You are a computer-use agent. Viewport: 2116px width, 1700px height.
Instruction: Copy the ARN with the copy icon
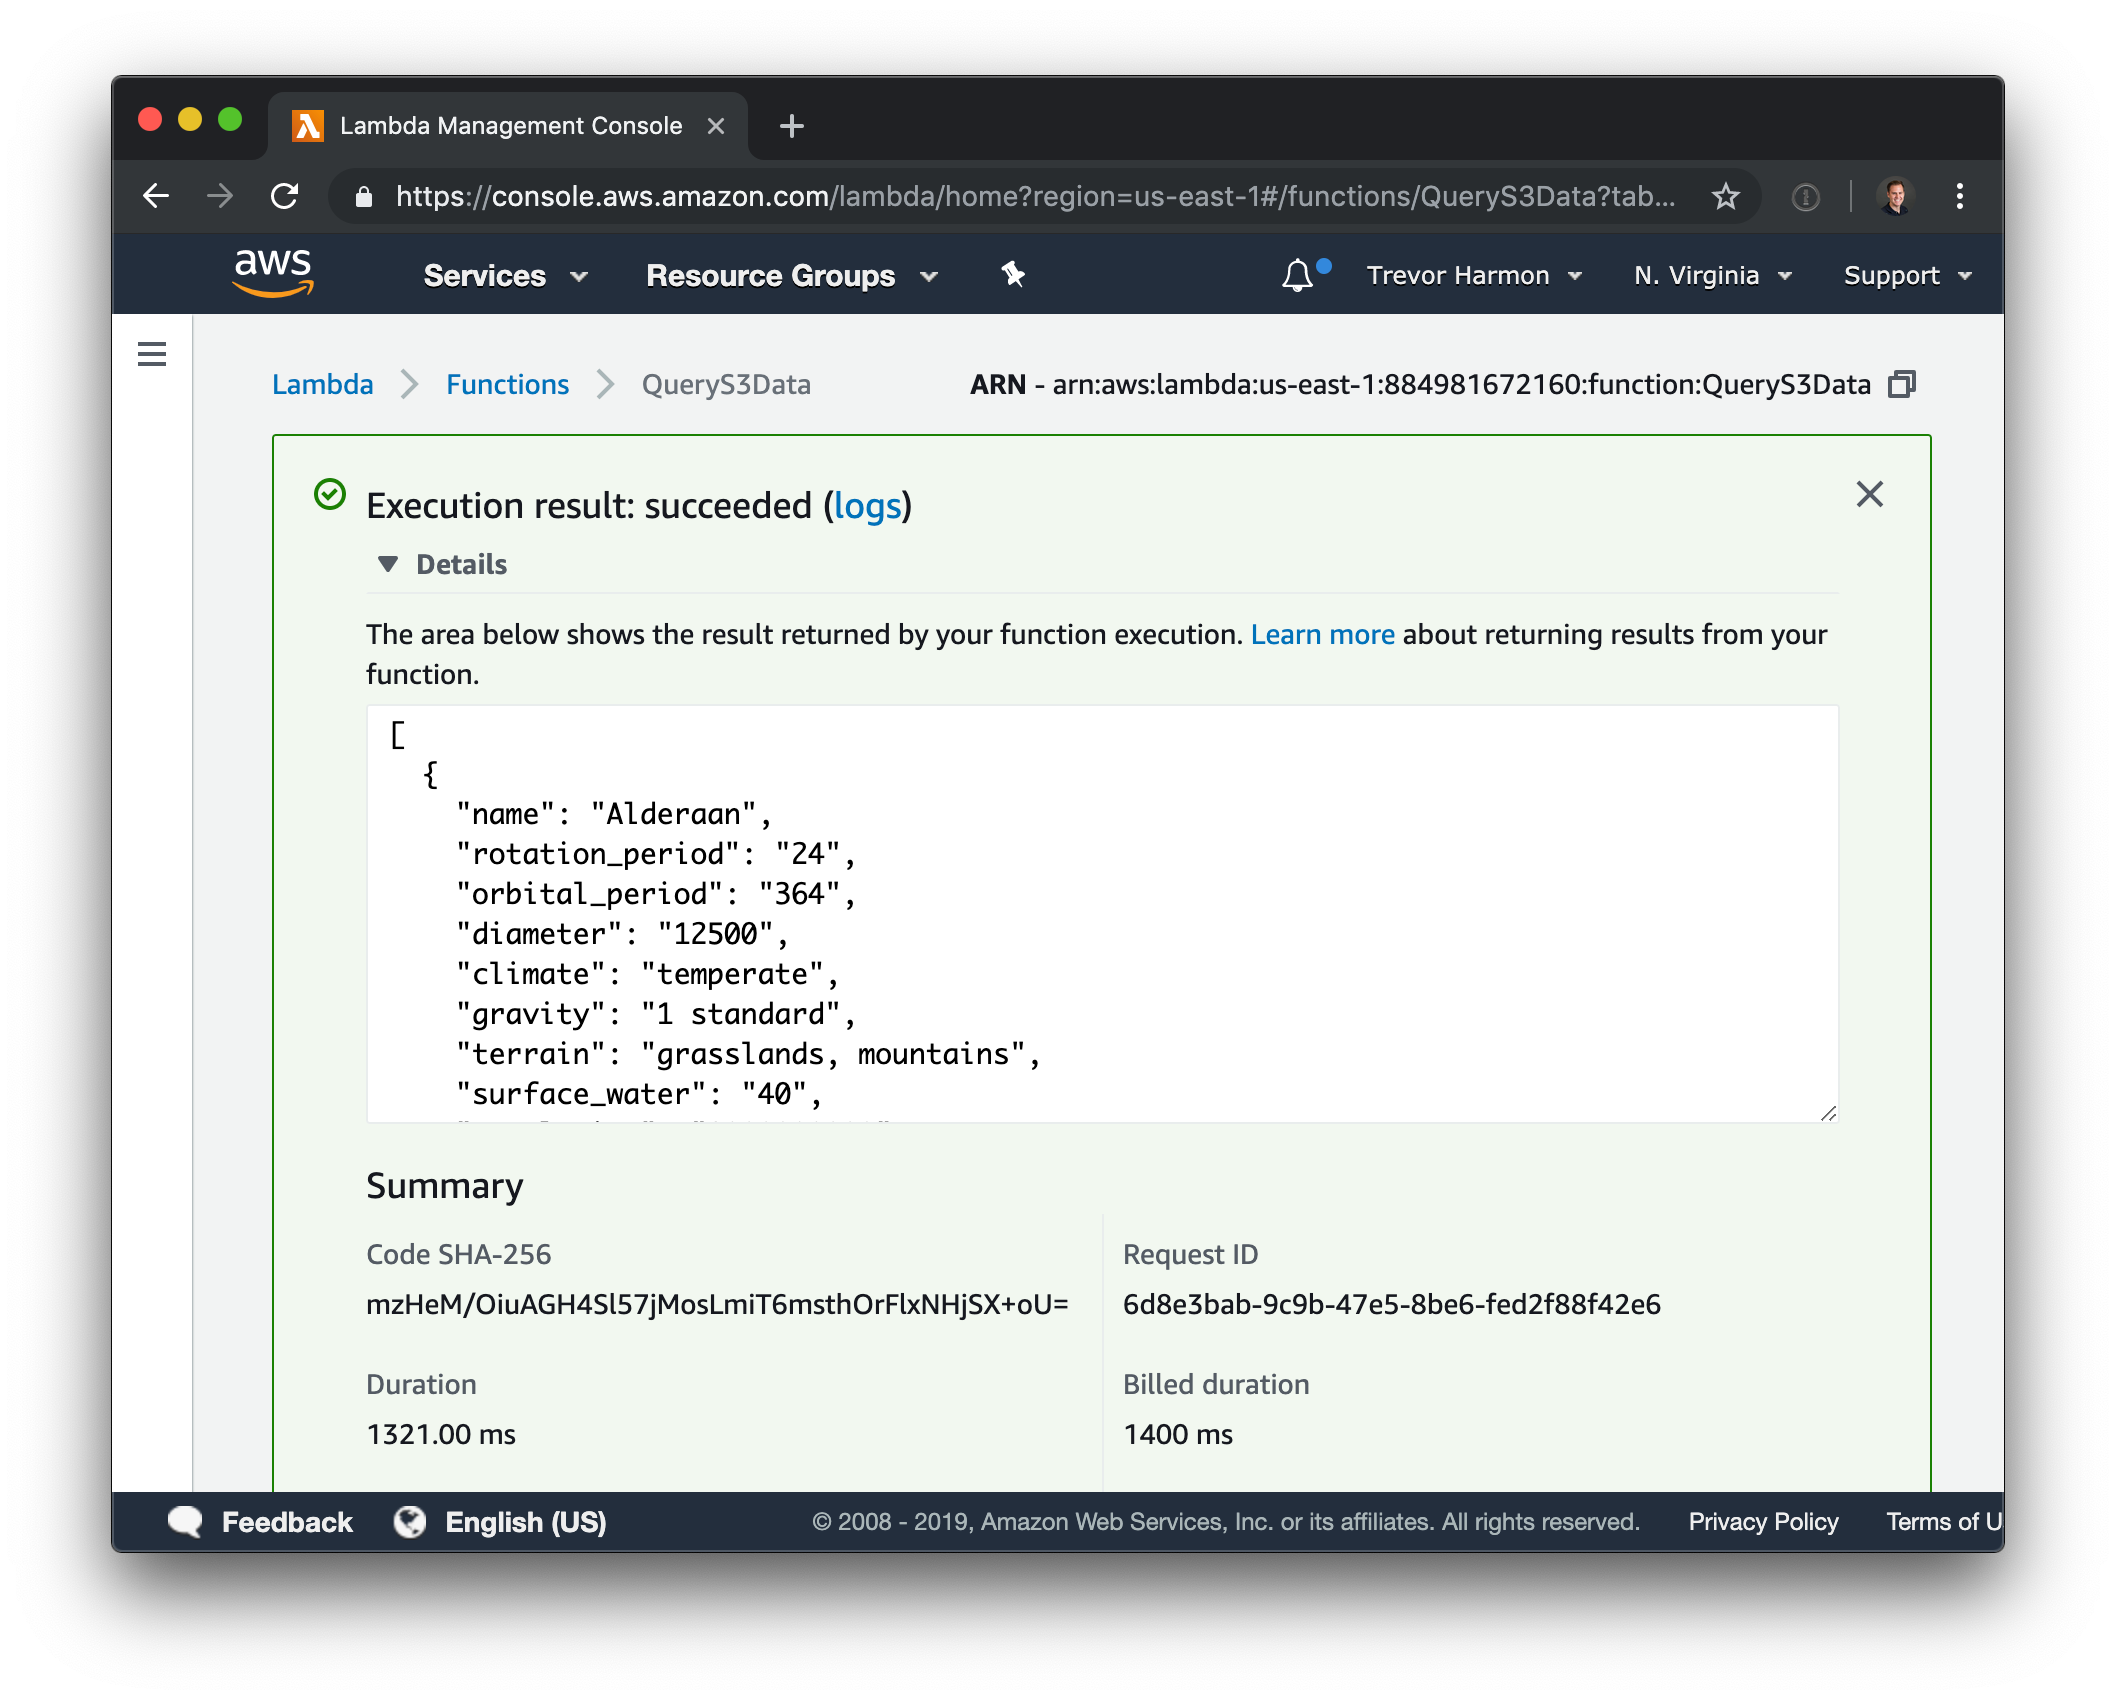[1902, 384]
